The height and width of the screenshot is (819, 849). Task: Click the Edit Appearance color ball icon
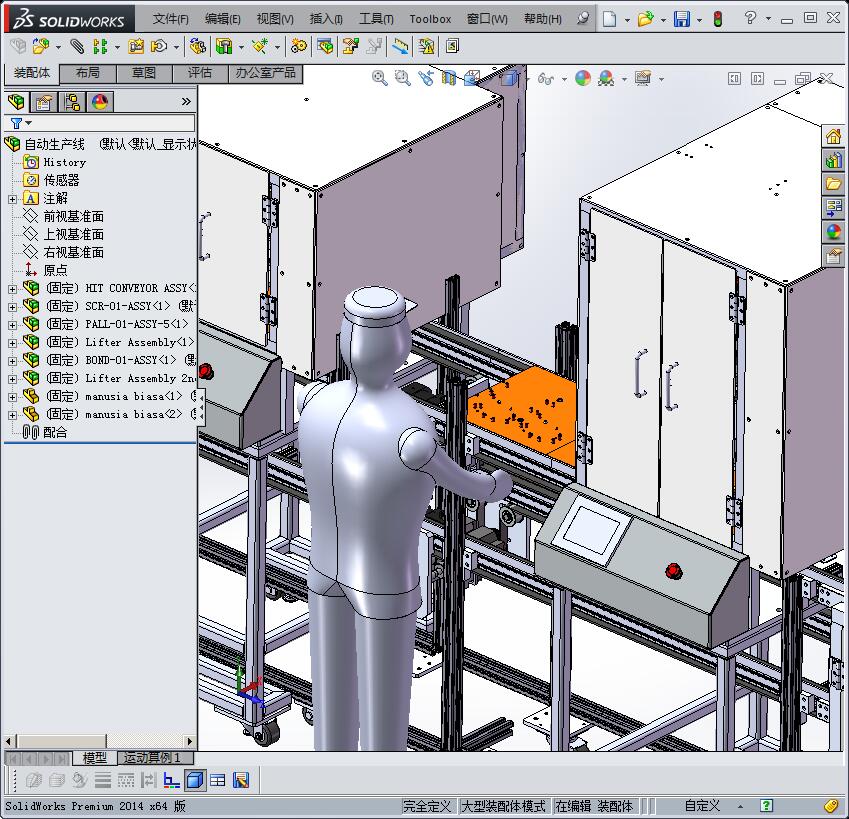583,78
